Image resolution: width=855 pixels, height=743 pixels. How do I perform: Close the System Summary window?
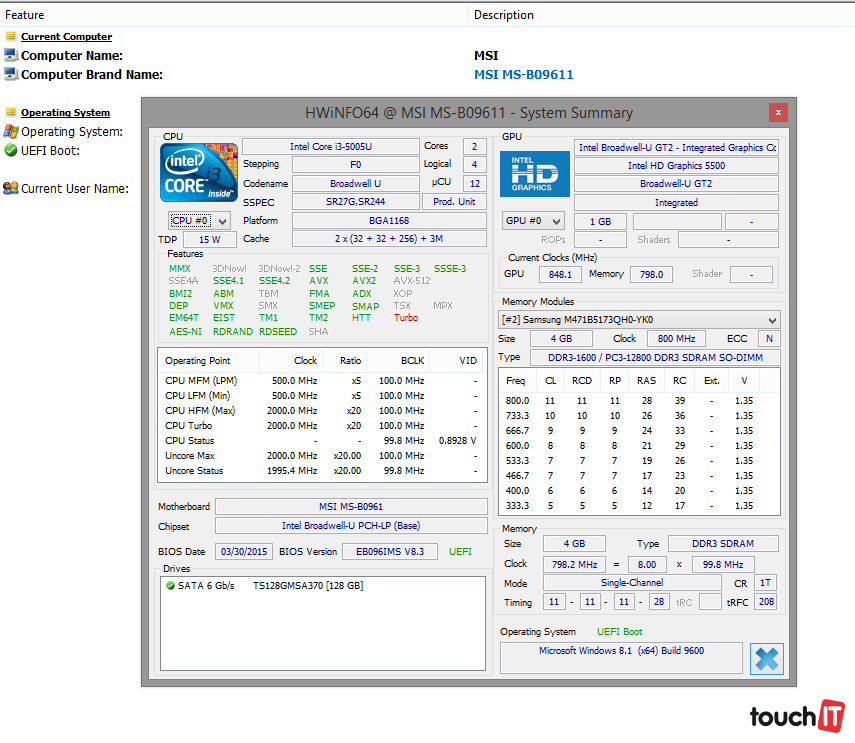[777, 112]
